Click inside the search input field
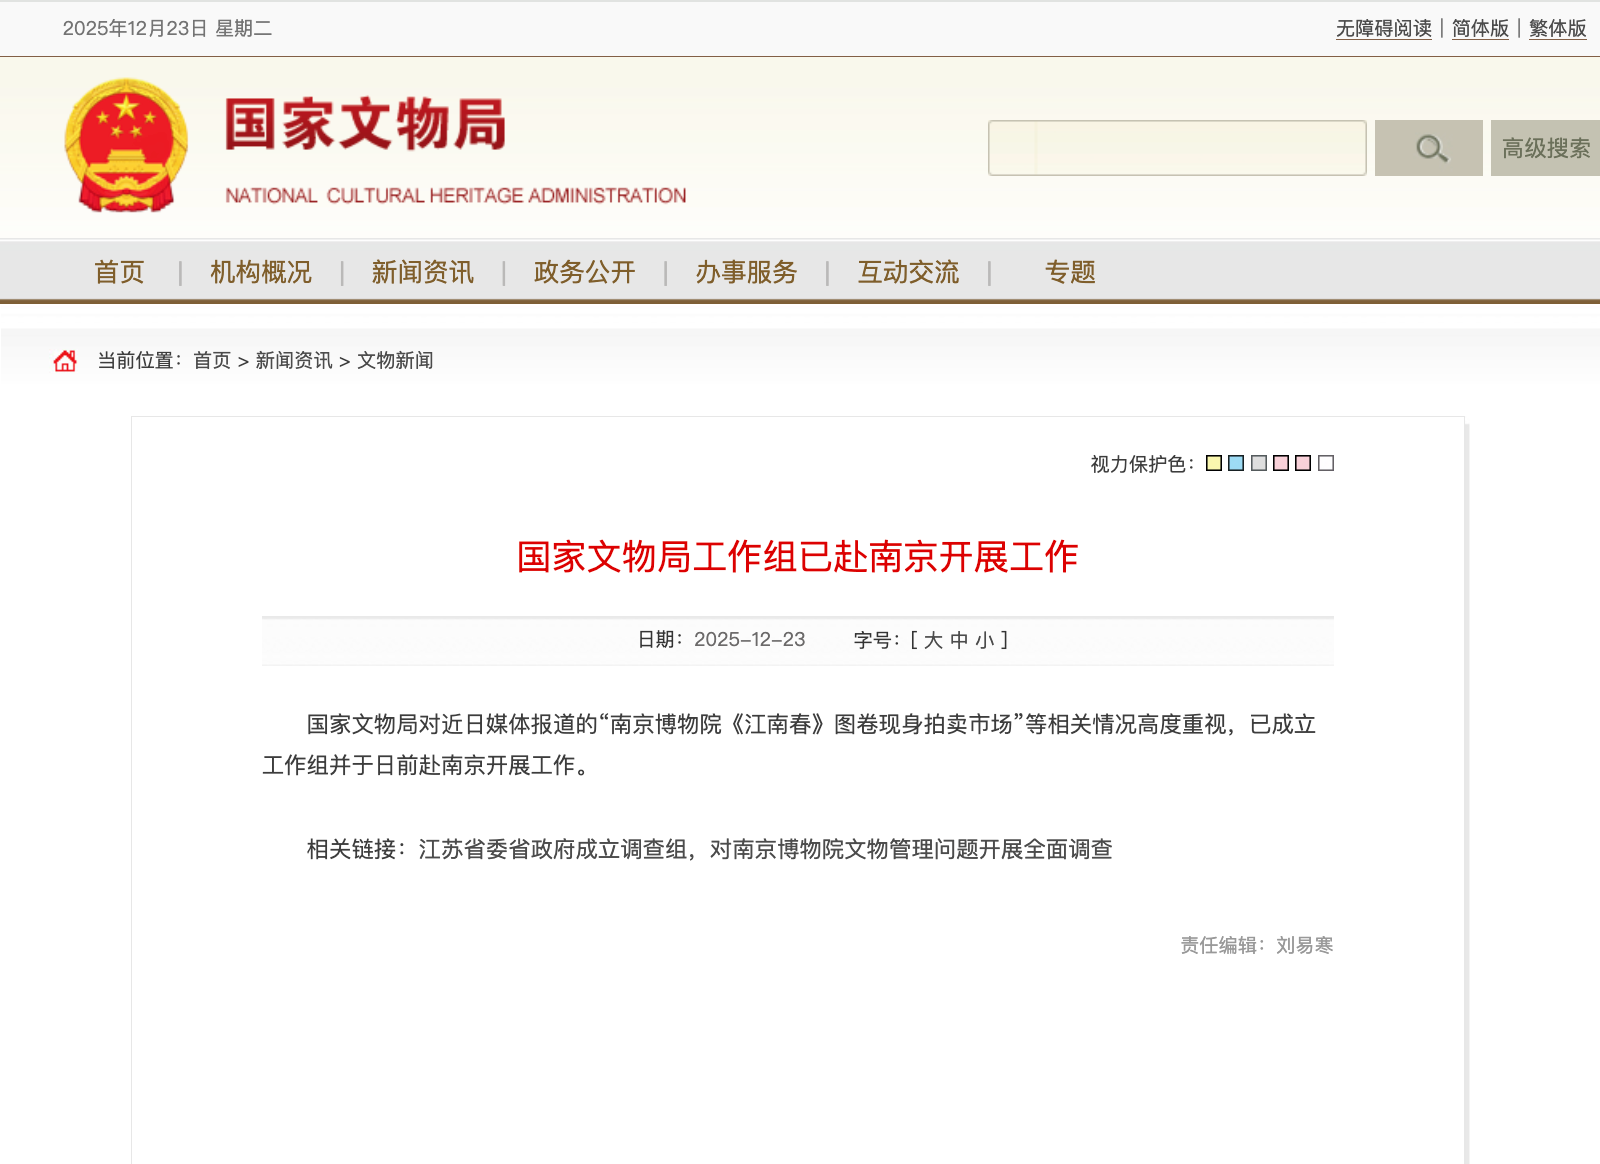 click(1177, 148)
